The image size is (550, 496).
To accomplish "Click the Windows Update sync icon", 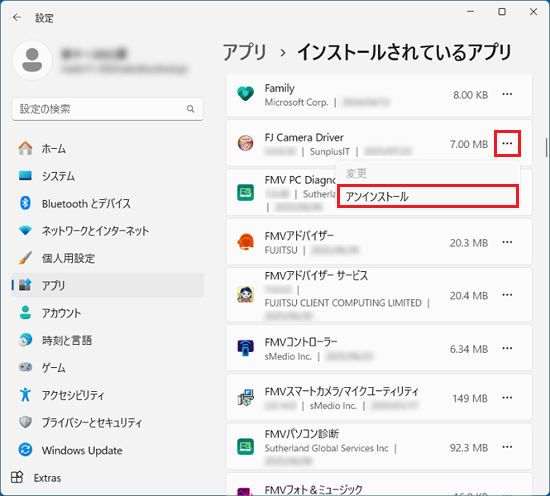I will (25, 450).
